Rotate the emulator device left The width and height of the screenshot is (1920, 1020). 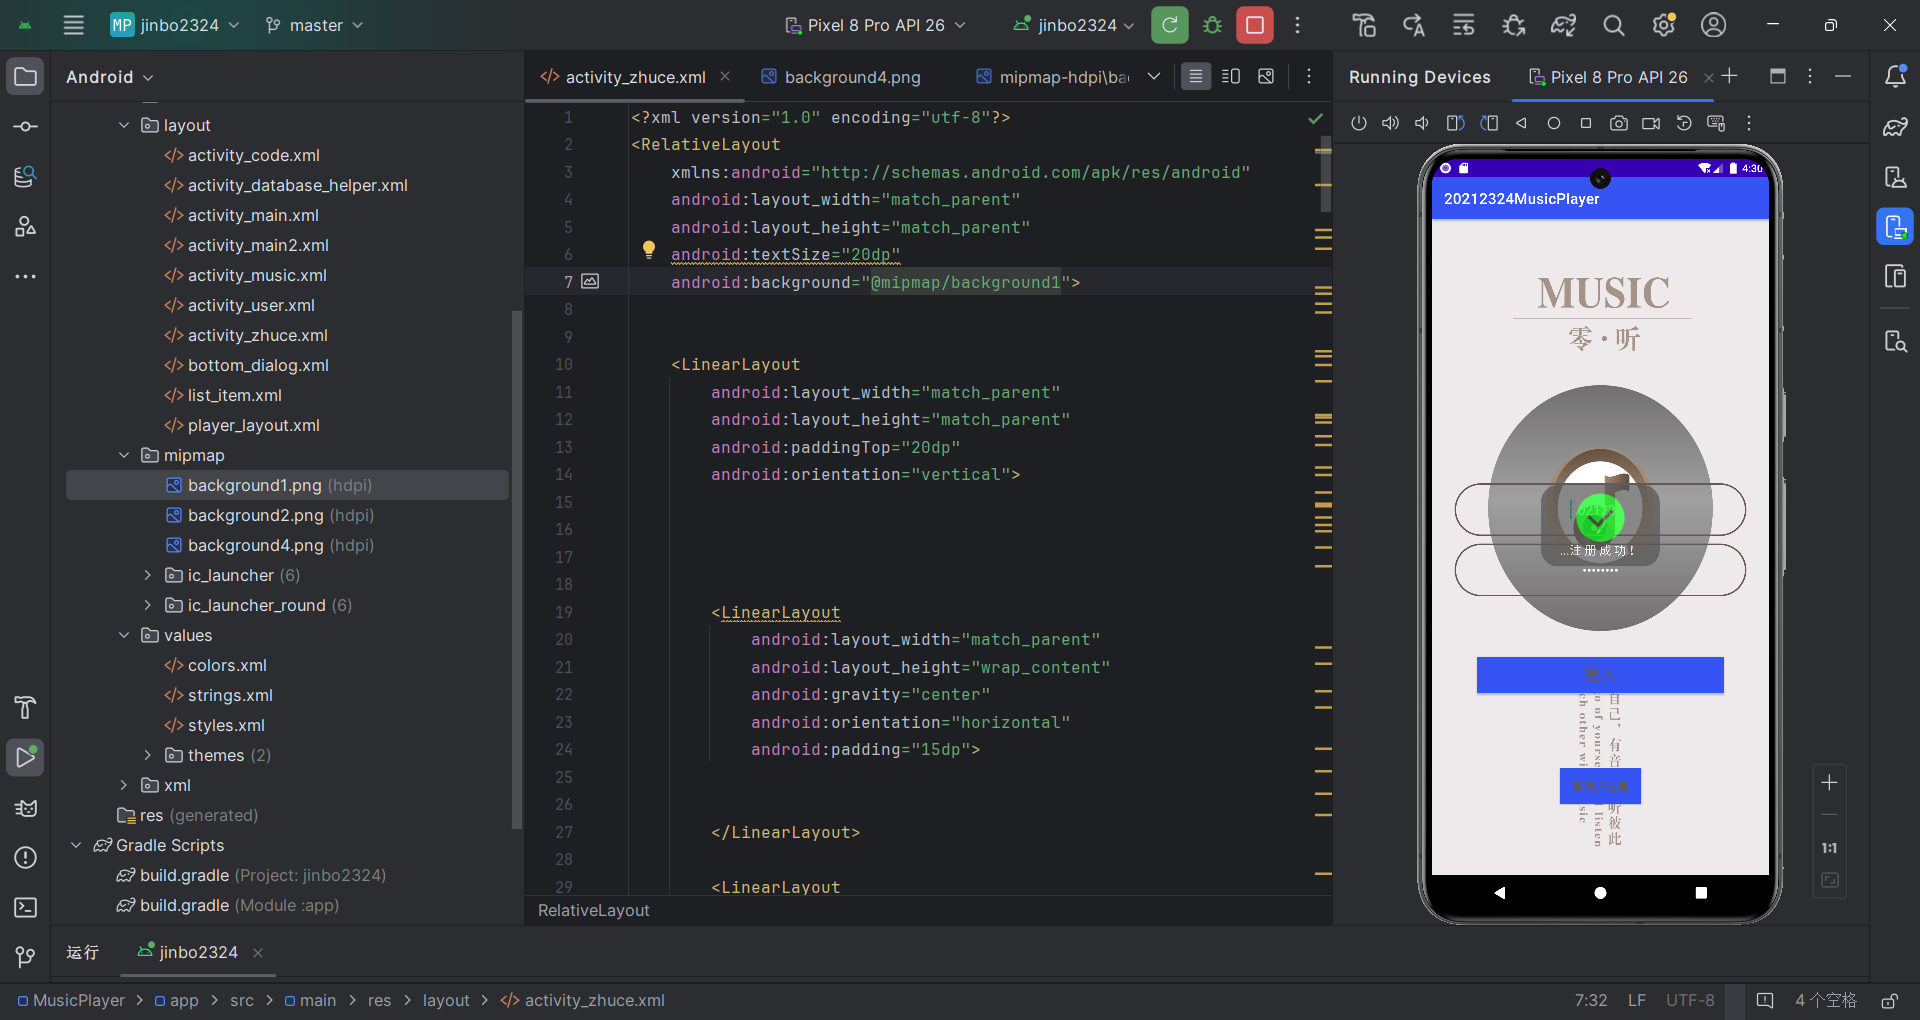pyautogui.click(x=1455, y=123)
